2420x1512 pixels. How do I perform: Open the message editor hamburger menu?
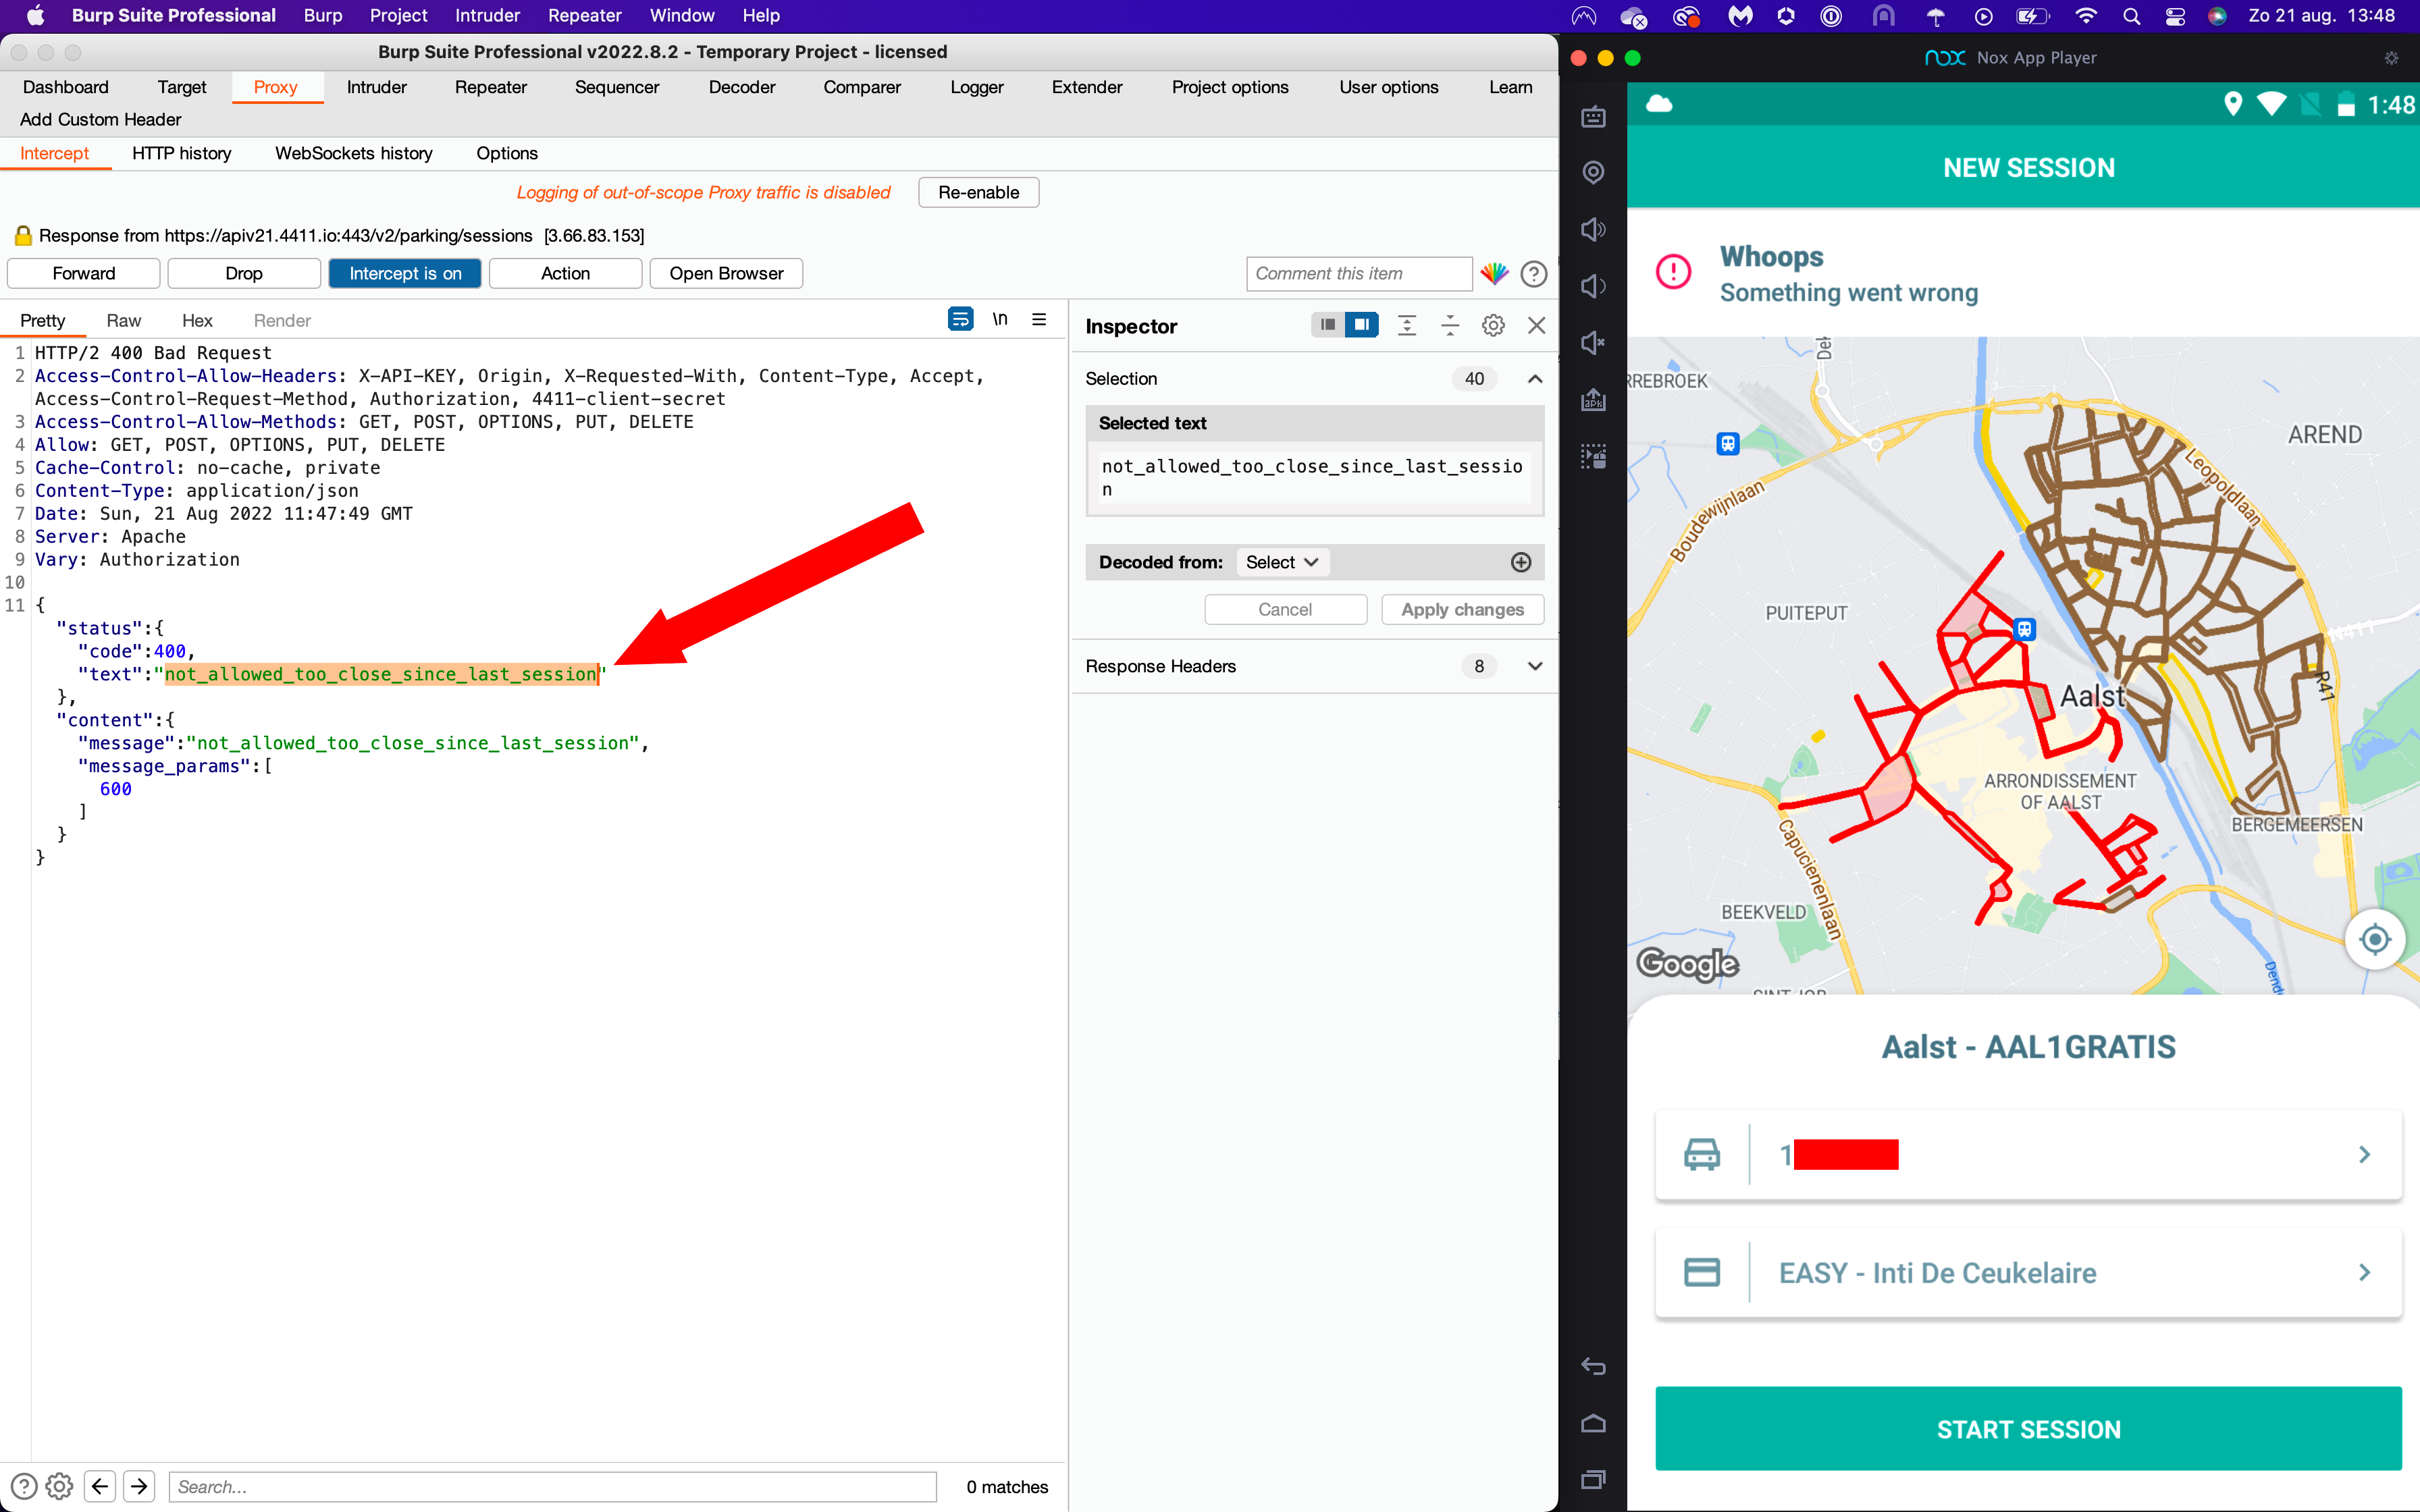coord(1039,319)
